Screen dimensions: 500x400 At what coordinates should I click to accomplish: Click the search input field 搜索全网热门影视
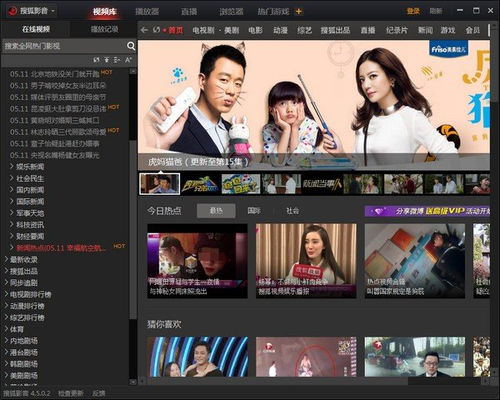tap(63, 46)
